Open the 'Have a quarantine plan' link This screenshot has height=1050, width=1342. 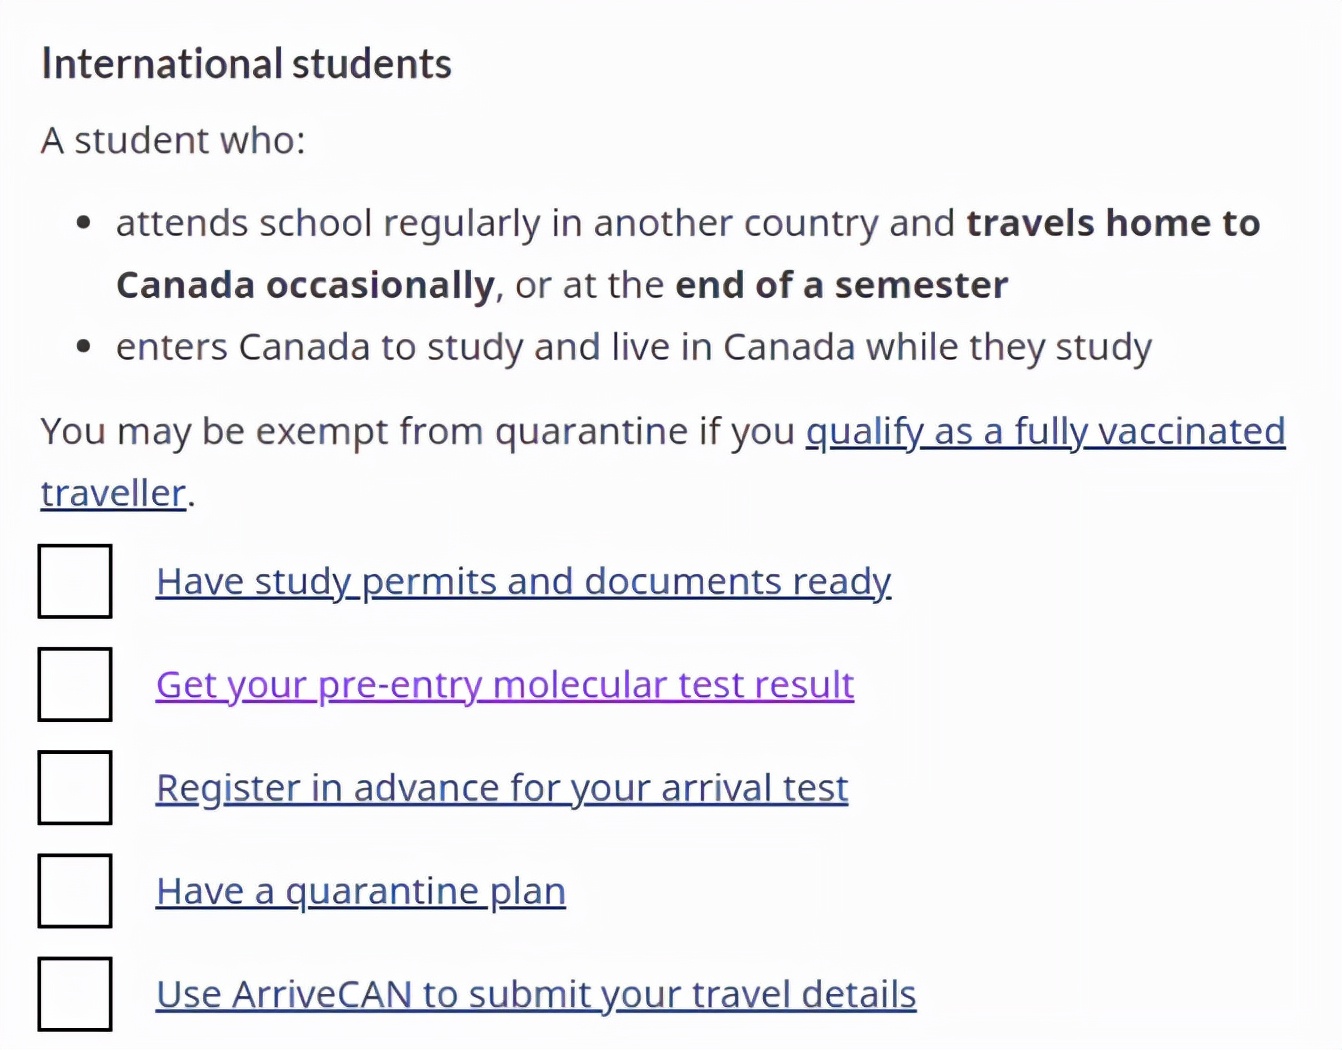pos(361,891)
